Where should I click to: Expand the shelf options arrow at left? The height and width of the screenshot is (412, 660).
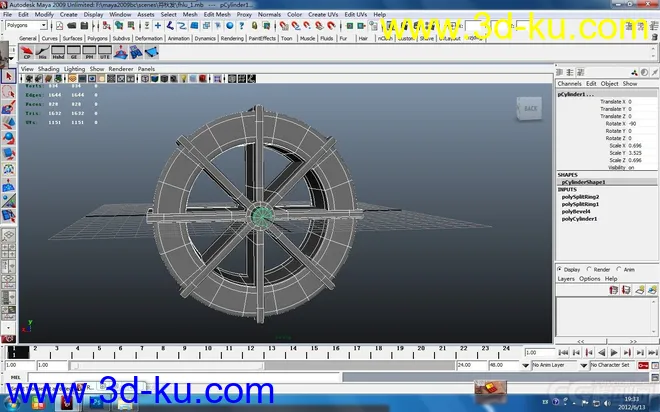(x=11, y=58)
